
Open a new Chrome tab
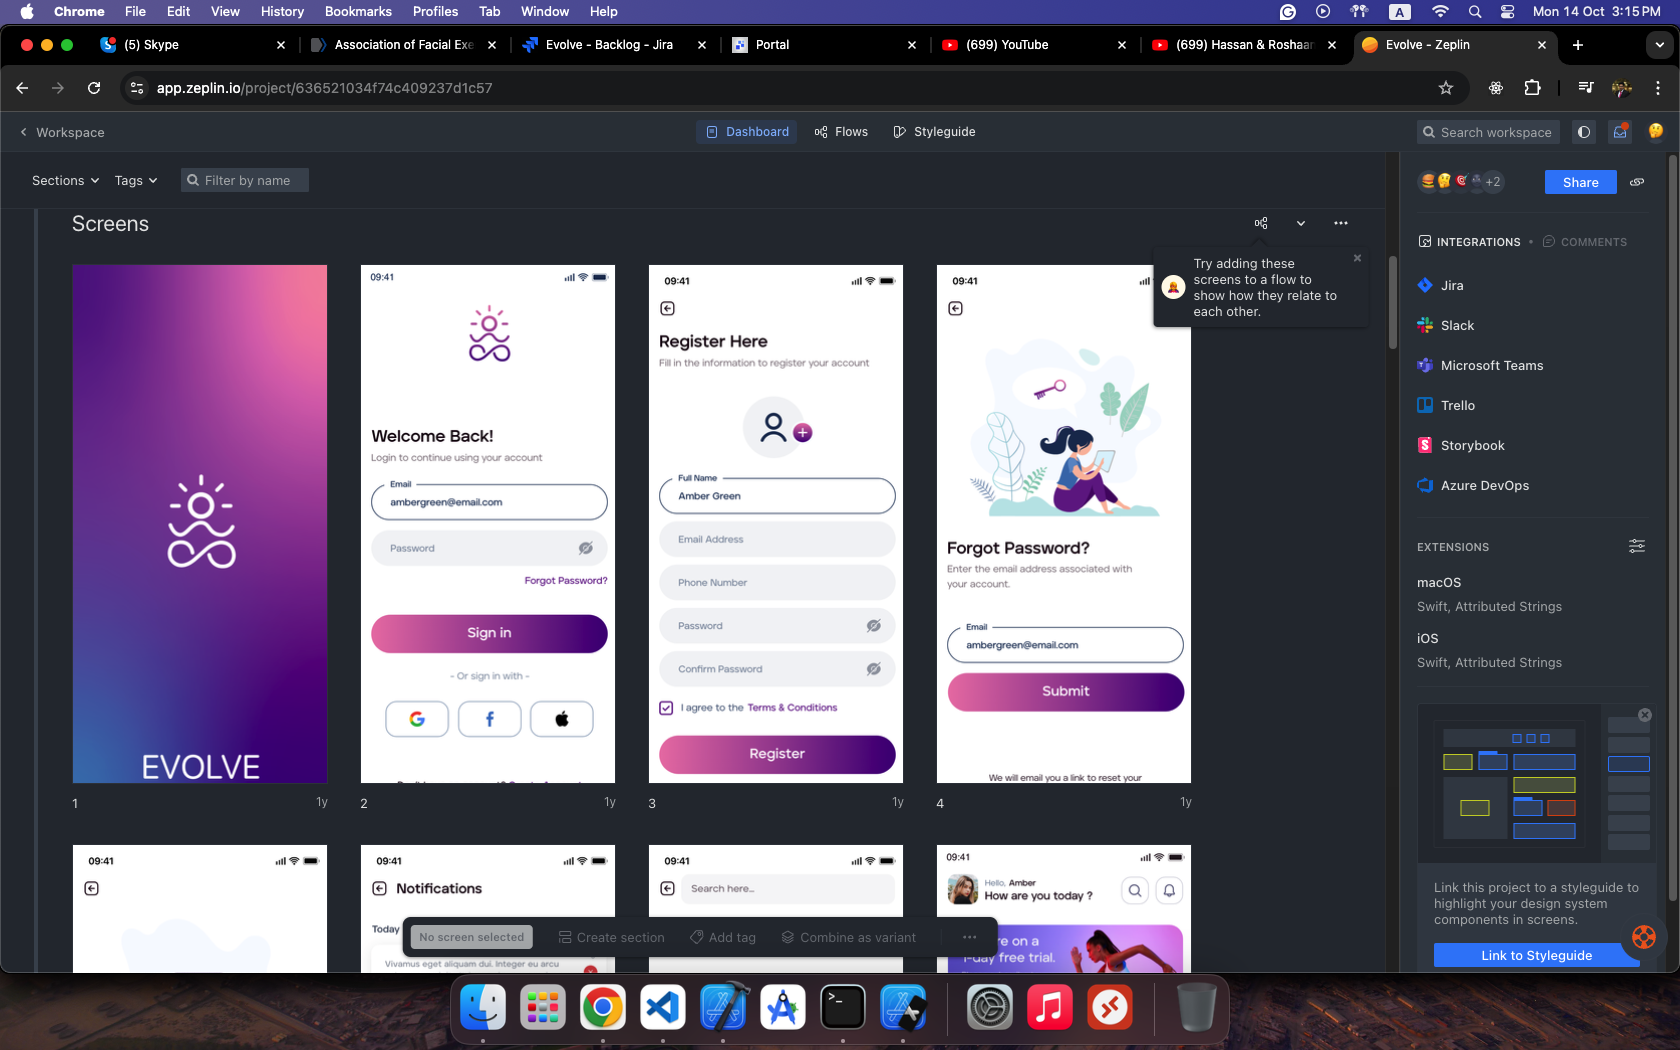tap(1578, 45)
